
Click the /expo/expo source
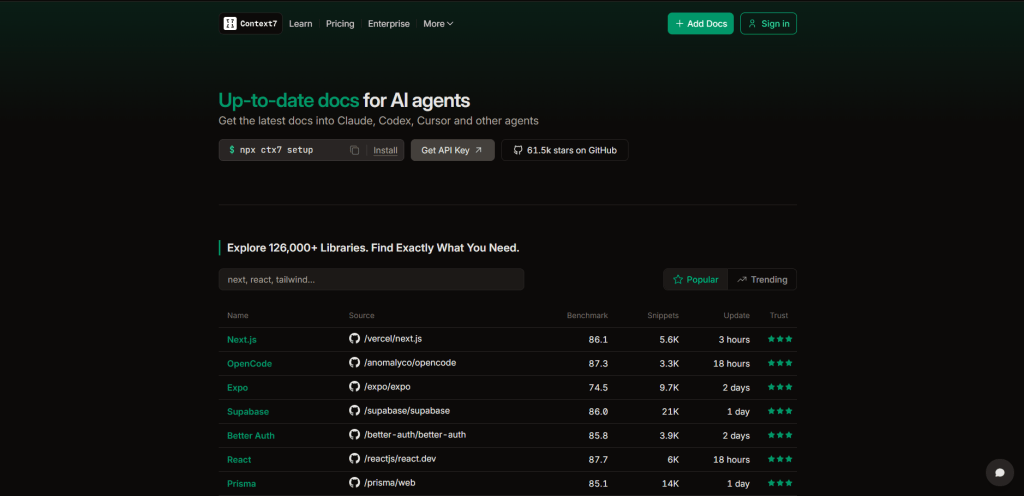point(387,386)
